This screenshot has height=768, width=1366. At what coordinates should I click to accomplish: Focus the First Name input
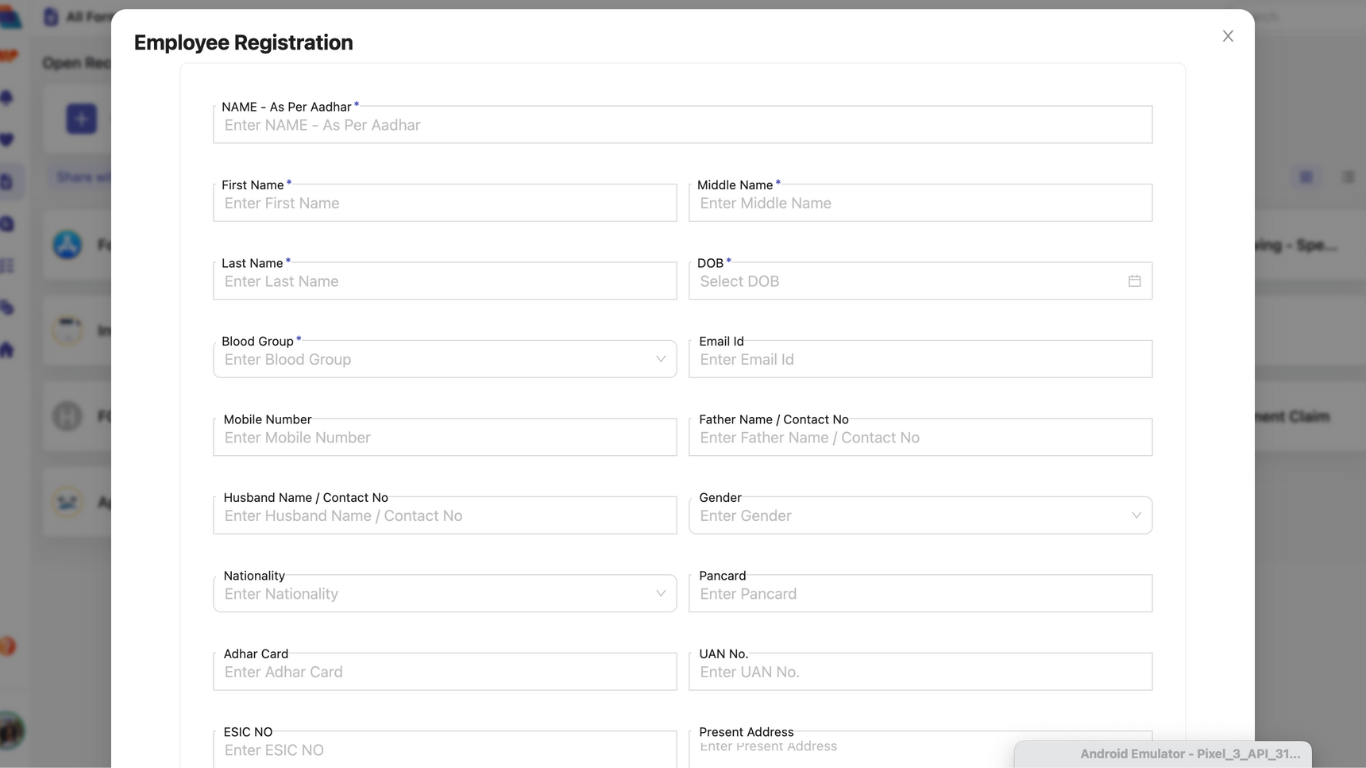[444, 203]
